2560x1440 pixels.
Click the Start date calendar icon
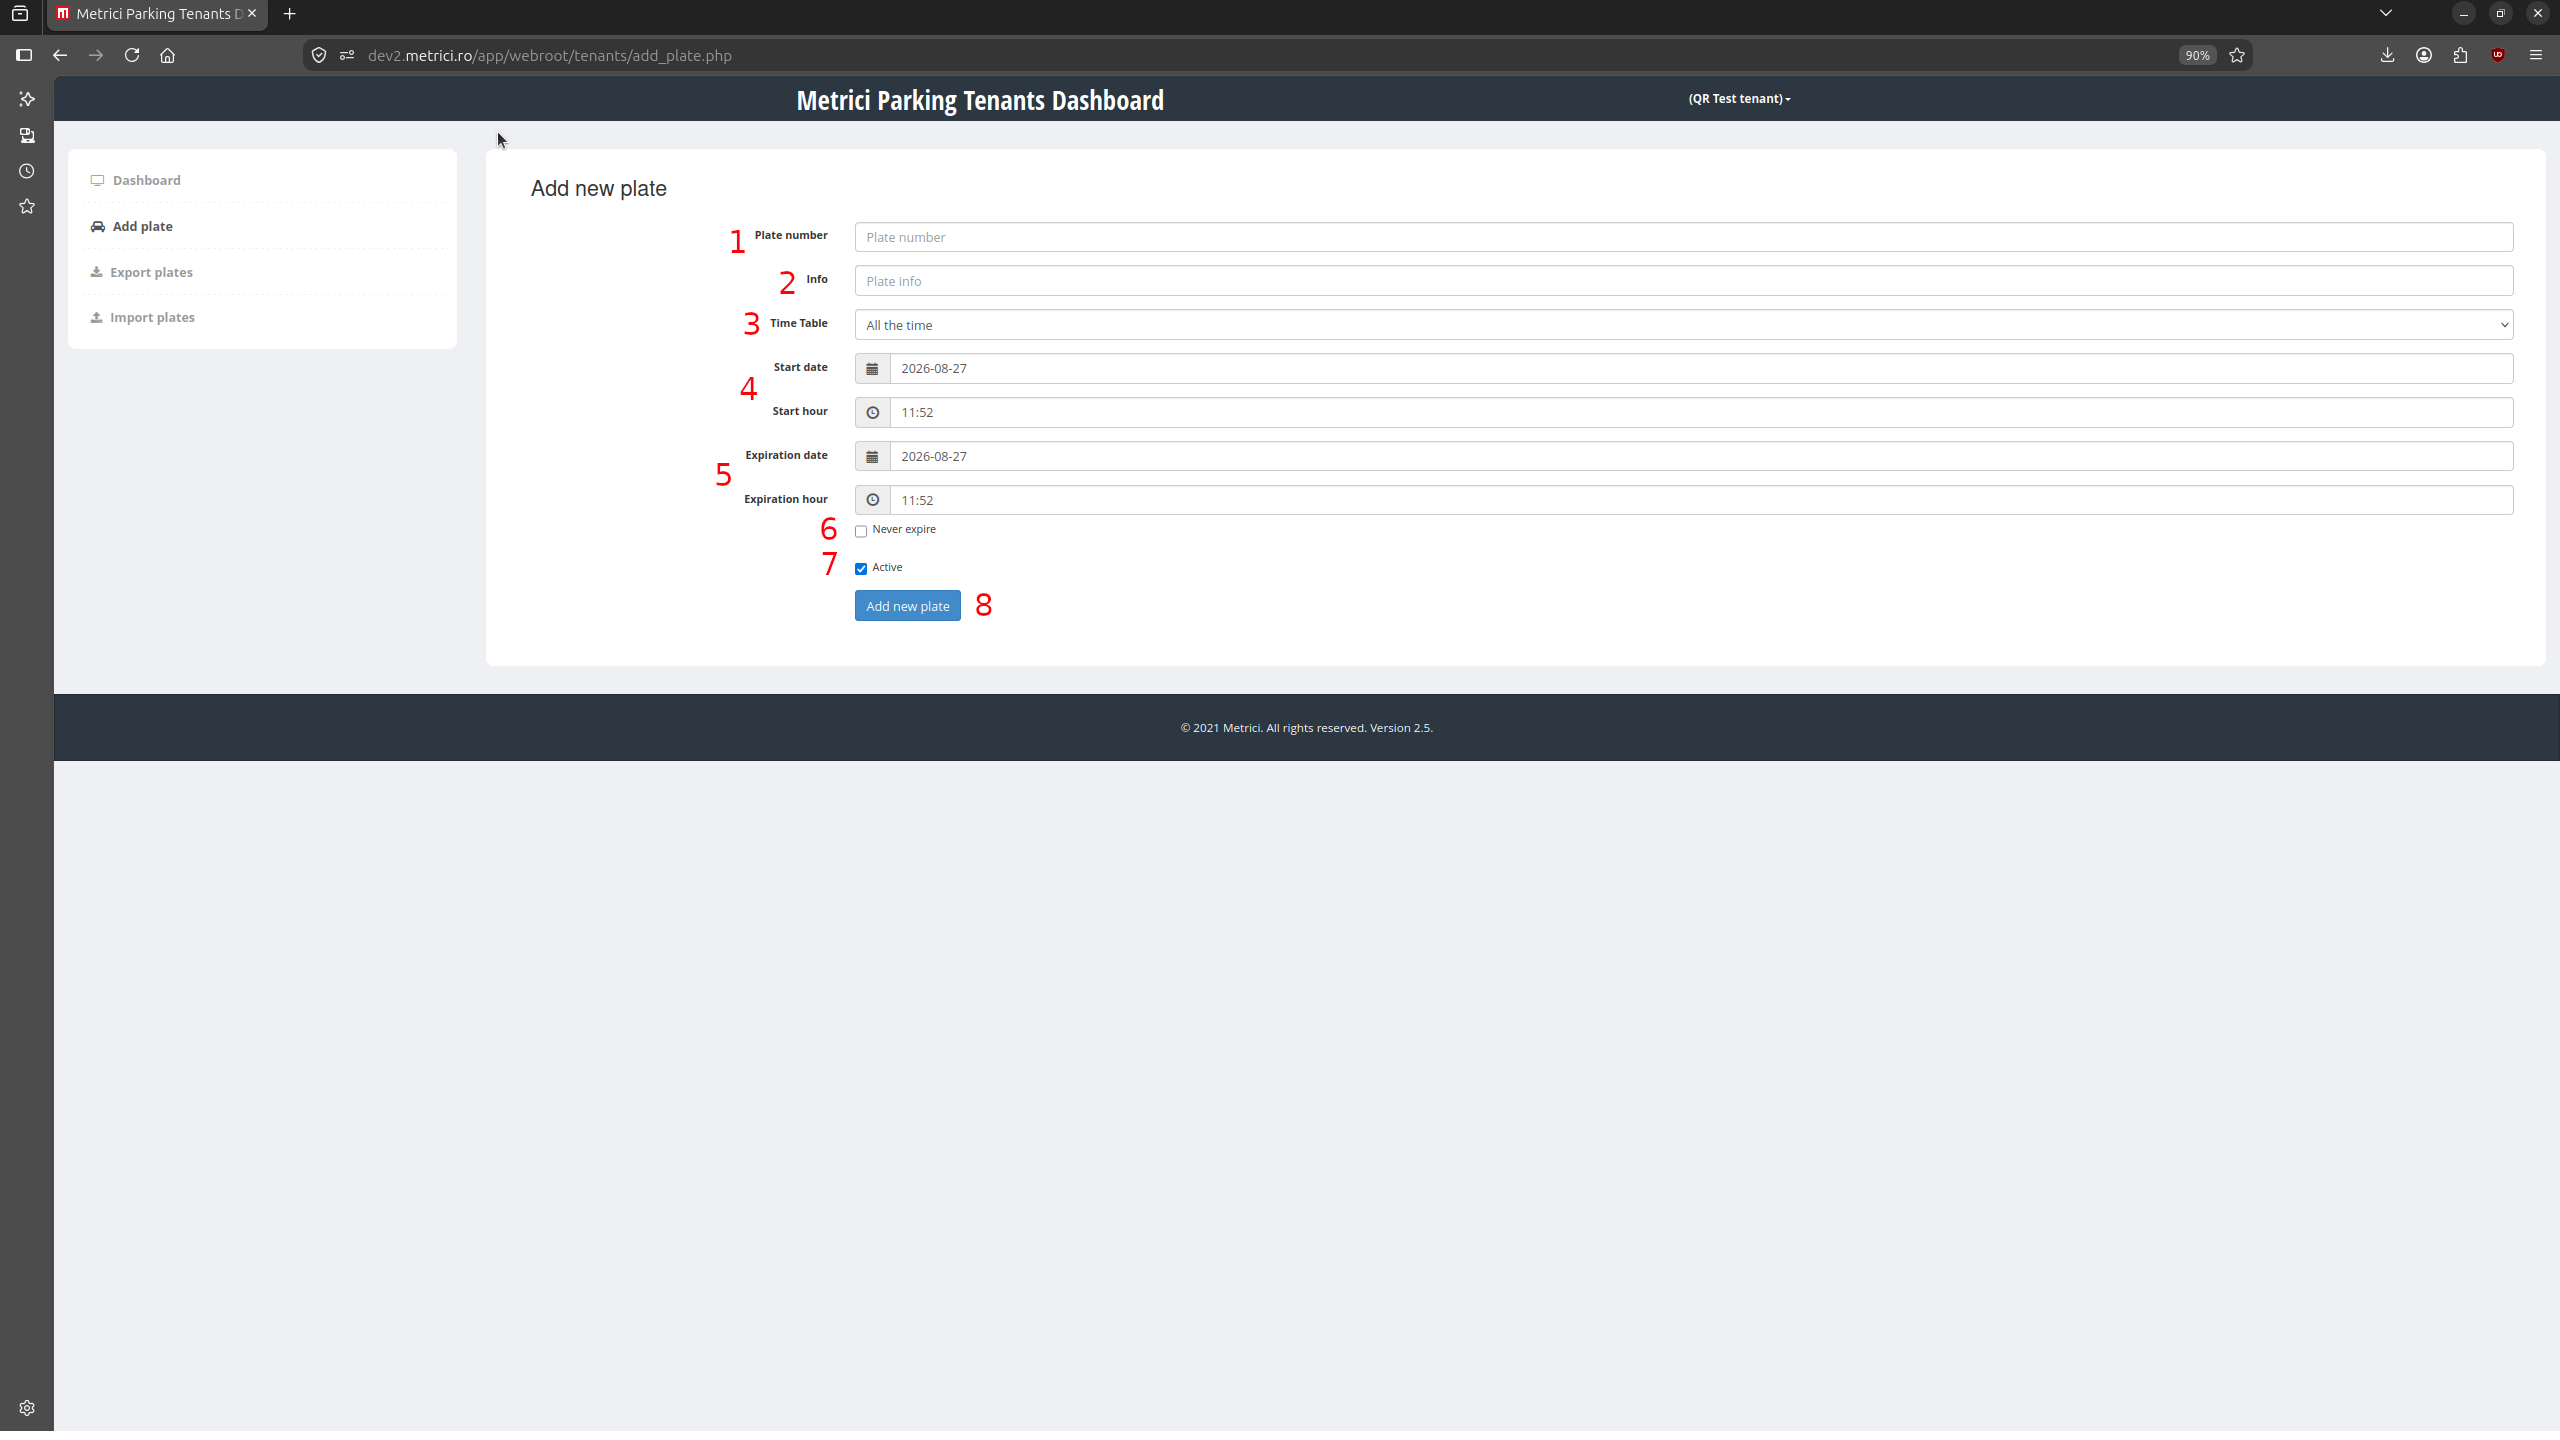tap(872, 369)
